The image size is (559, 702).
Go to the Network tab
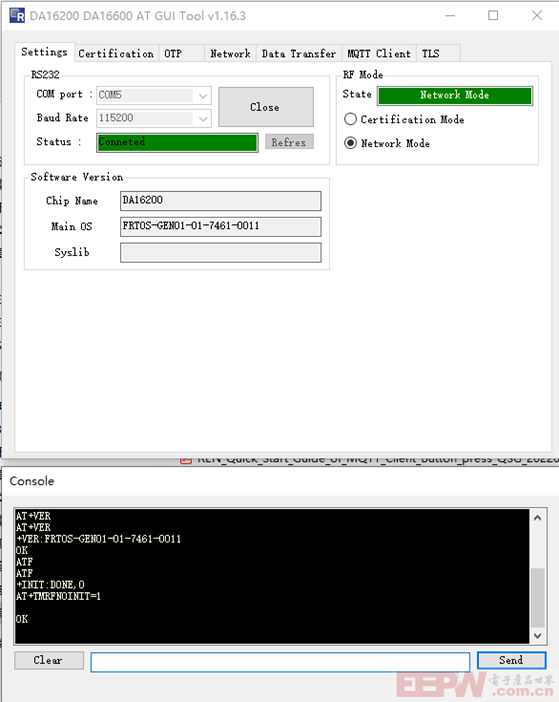230,53
